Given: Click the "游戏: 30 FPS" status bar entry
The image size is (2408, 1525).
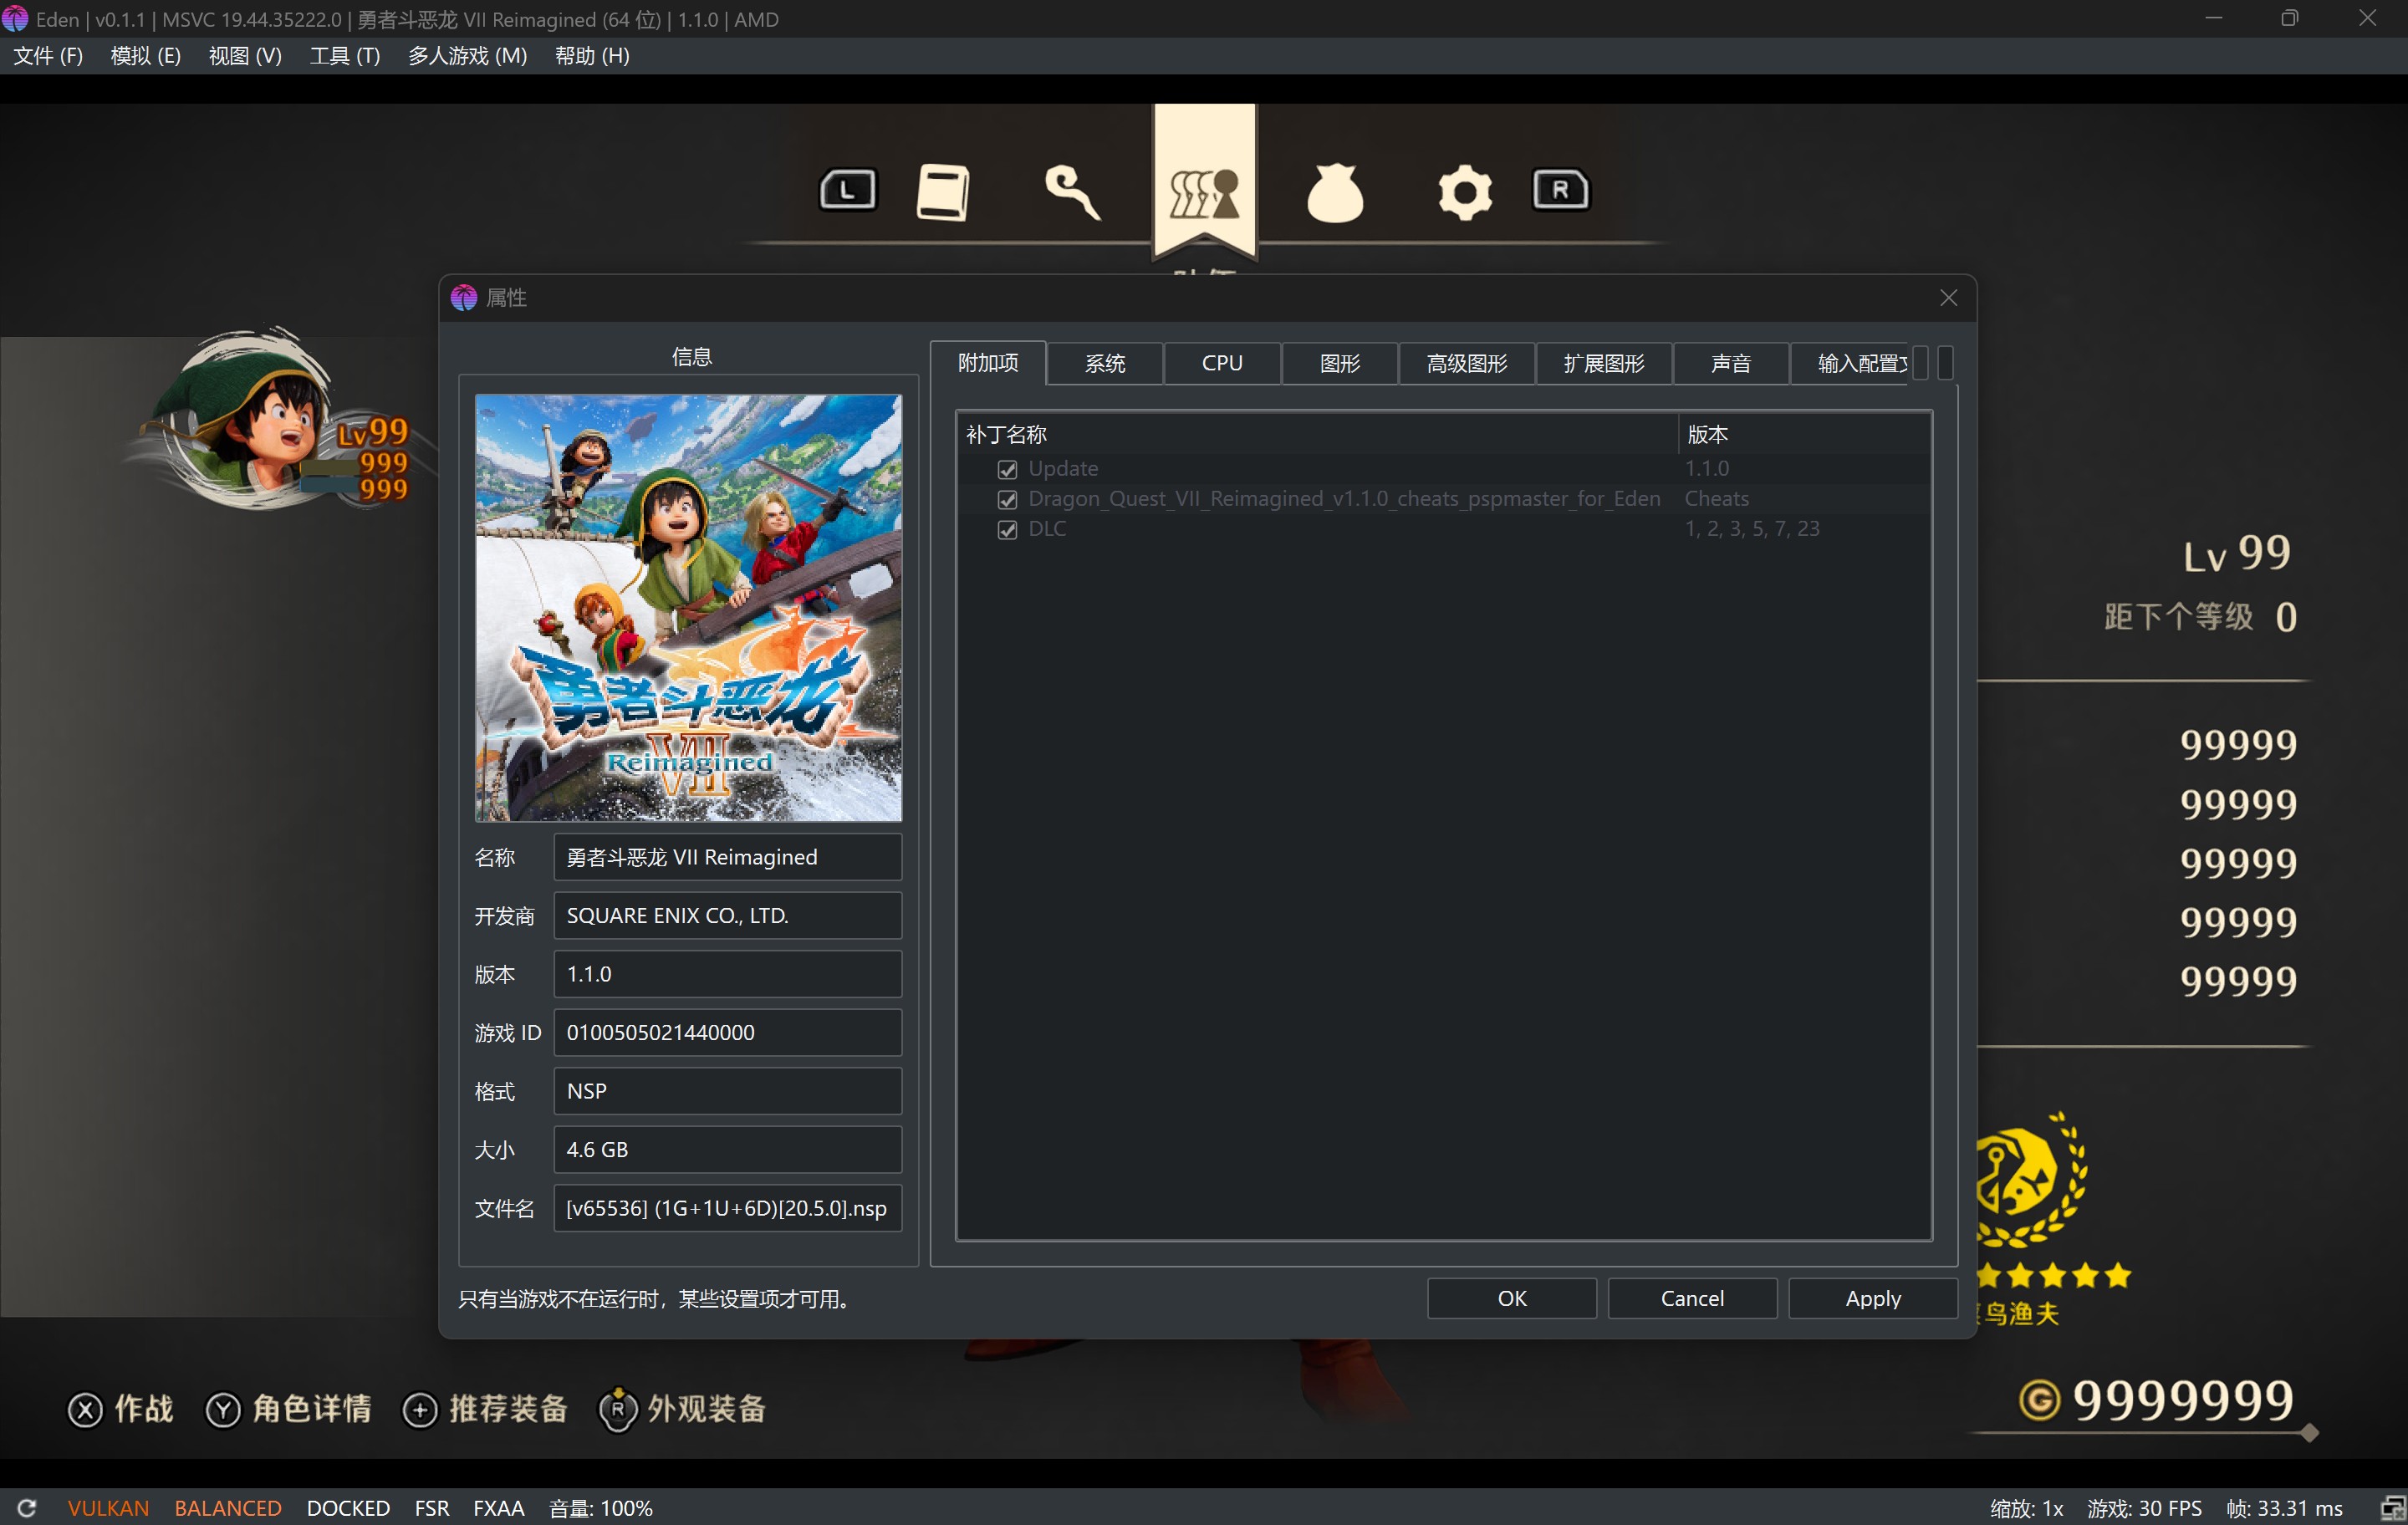Looking at the screenshot, I should click(x=2144, y=1507).
